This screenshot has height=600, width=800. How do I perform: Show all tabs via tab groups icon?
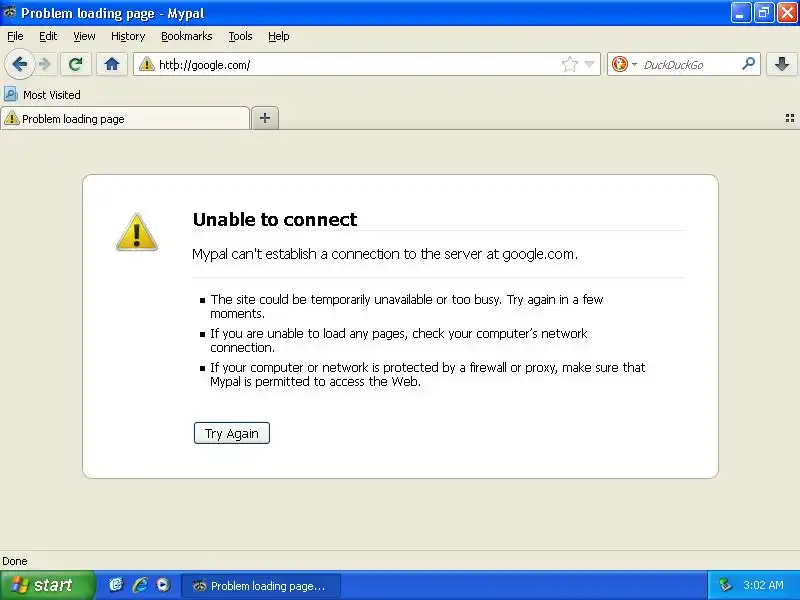(x=789, y=118)
